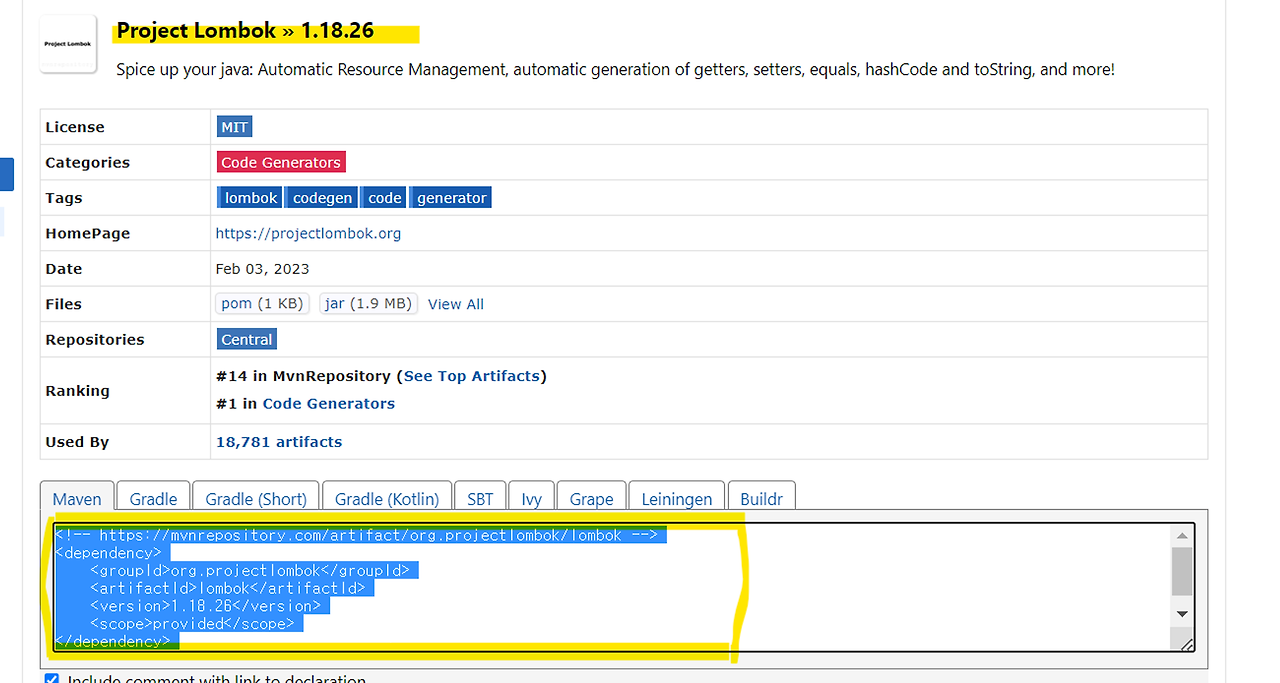Screen dimensions: 1280x683
Task: Click the Repositories row label
Action: coord(95,339)
